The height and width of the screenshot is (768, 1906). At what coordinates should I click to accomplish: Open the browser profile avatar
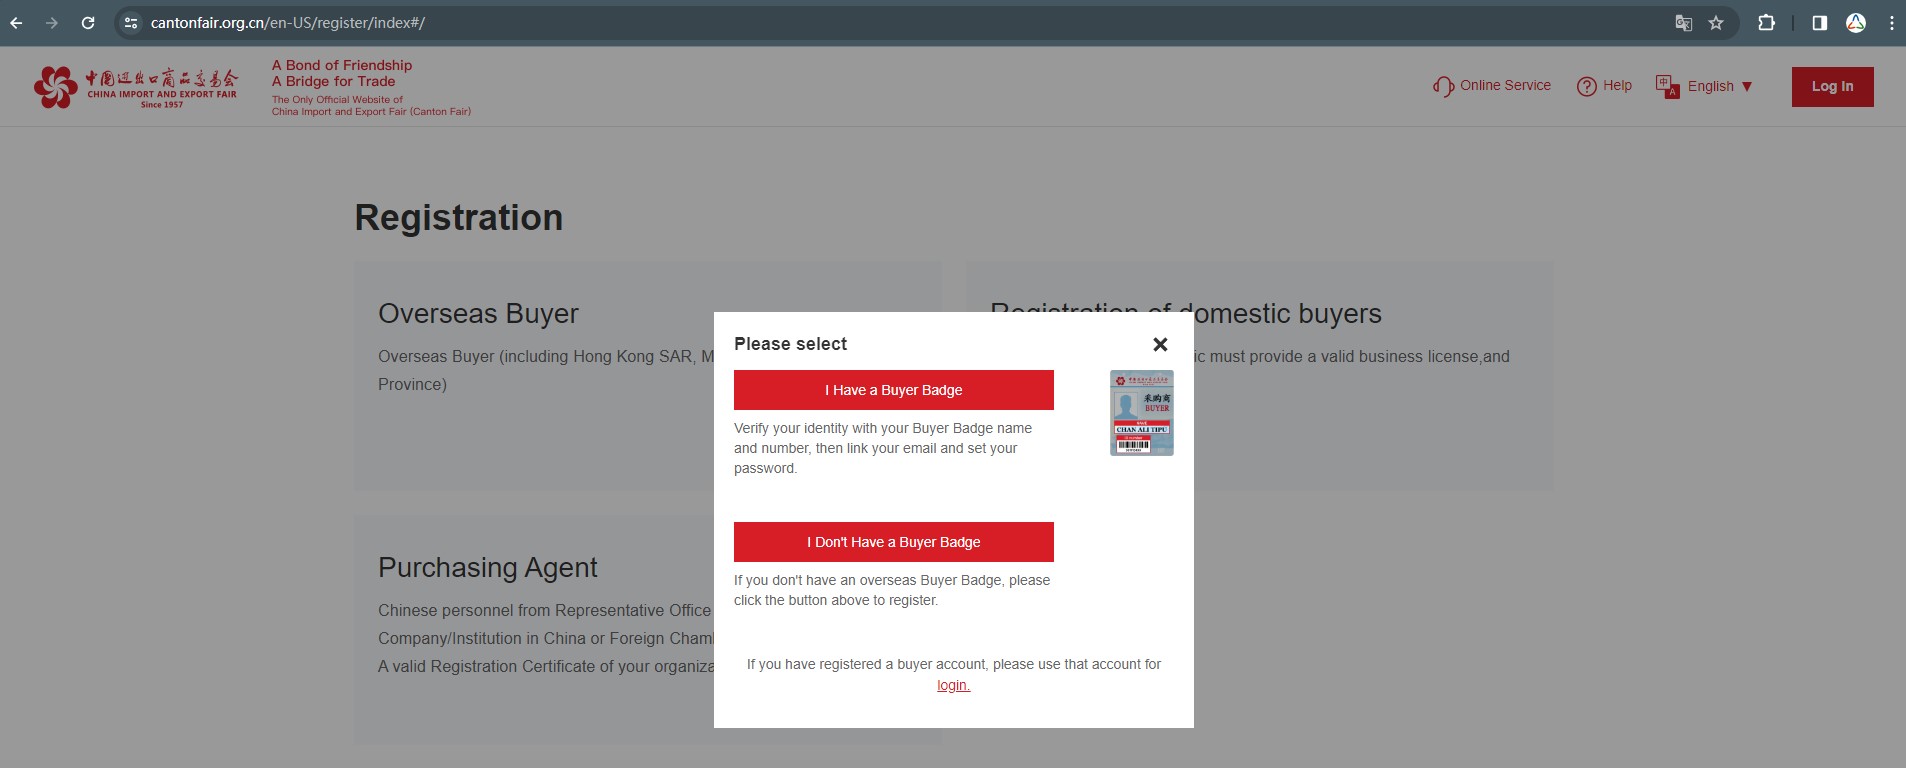point(1856,23)
